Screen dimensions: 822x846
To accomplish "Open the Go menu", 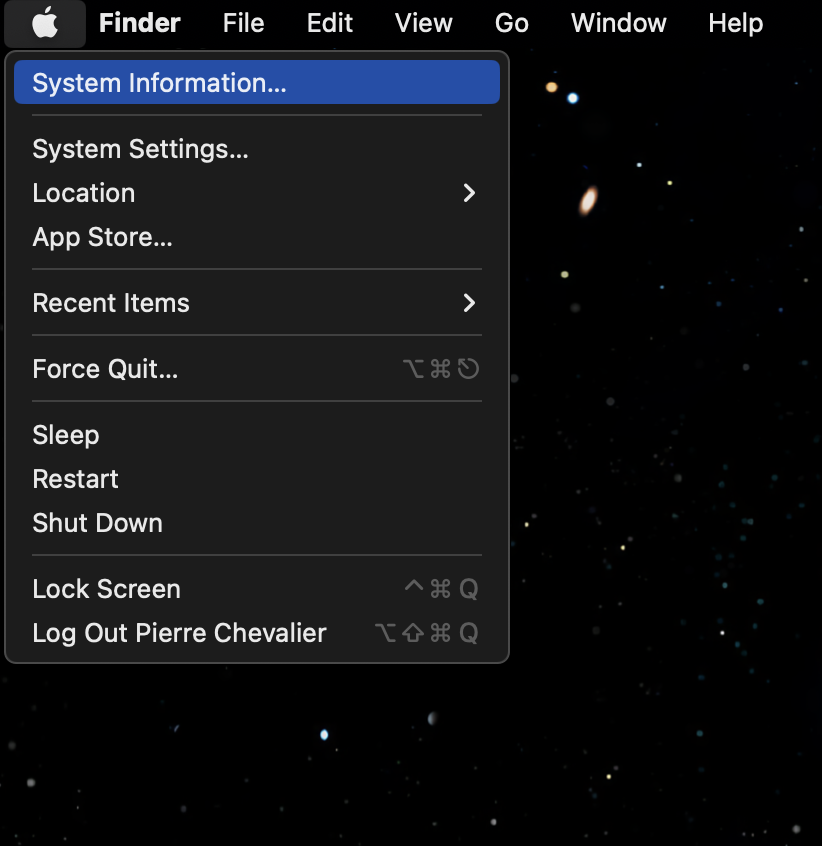I will (512, 23).
